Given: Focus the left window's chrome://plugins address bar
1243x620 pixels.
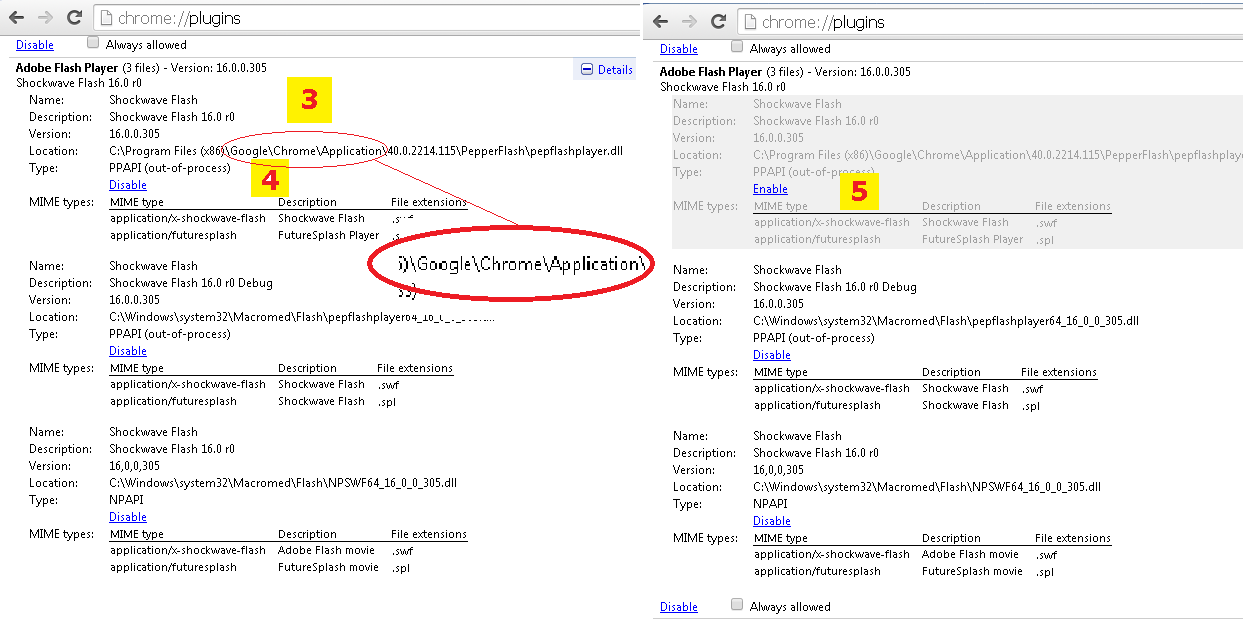Looking at the screenshot, I should coord(366,18).
